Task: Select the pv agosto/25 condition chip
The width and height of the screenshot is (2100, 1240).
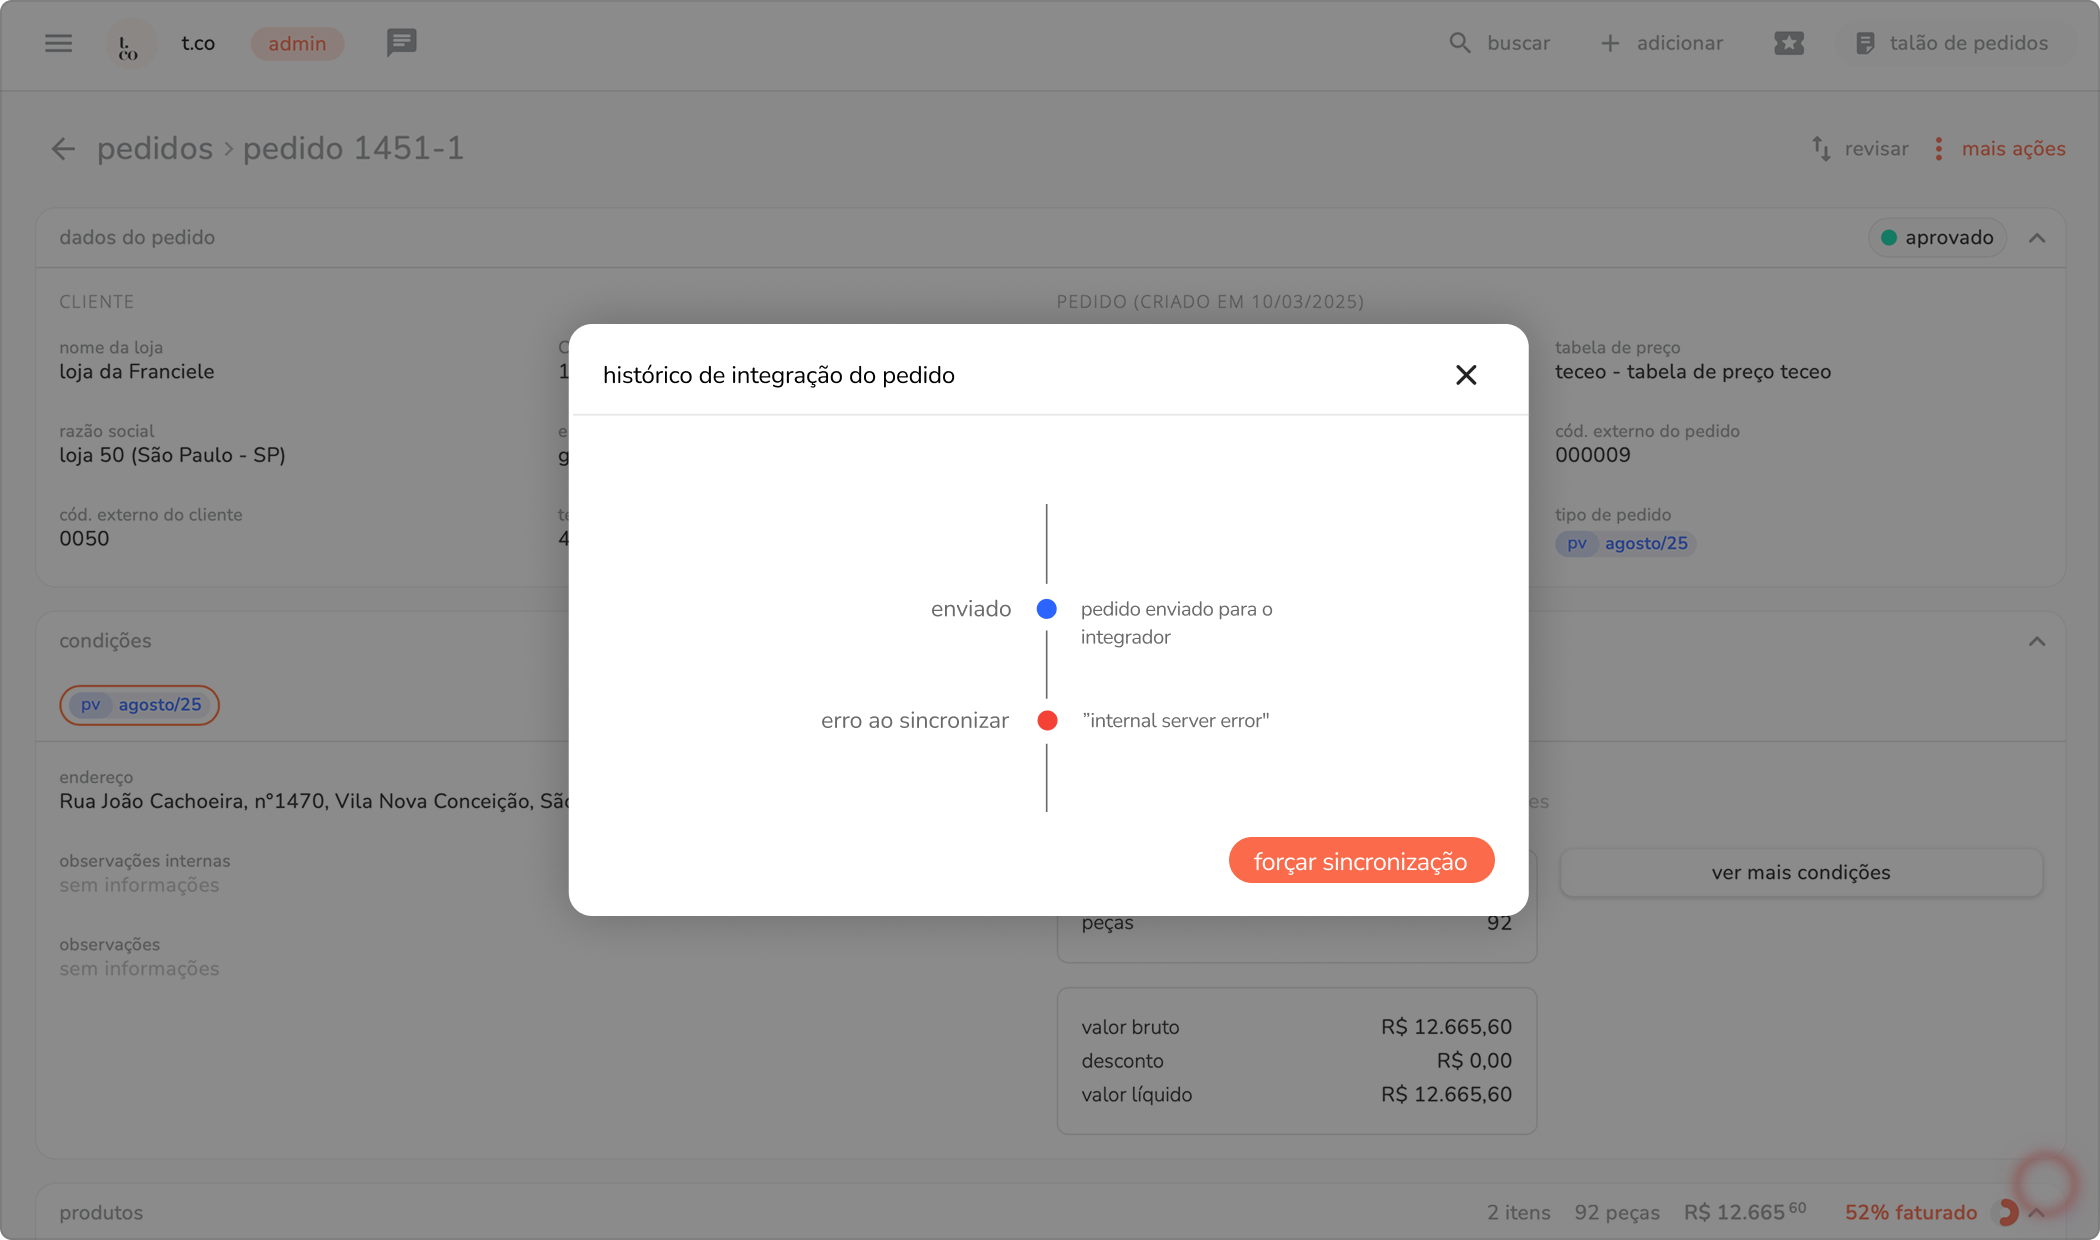Action: 139,705
